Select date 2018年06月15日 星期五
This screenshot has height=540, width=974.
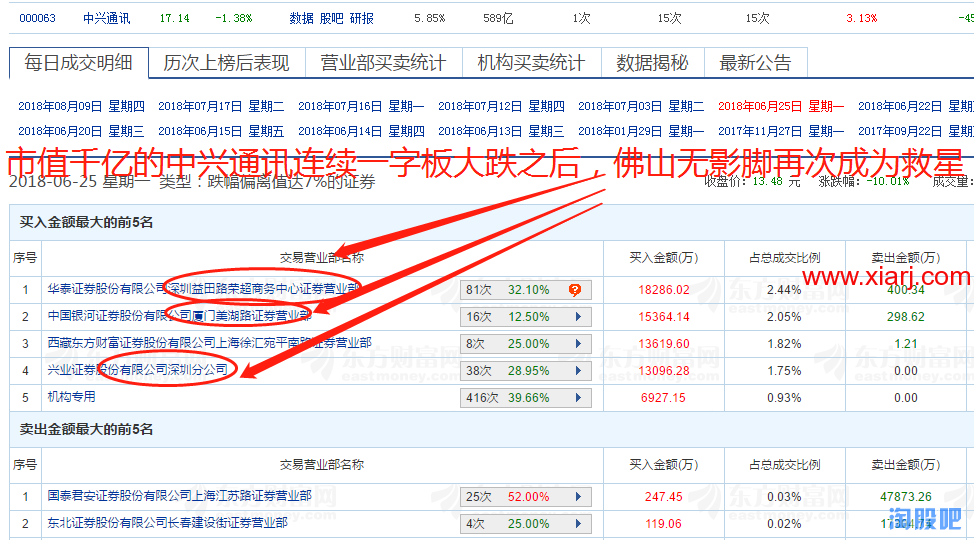coord(221,131)
